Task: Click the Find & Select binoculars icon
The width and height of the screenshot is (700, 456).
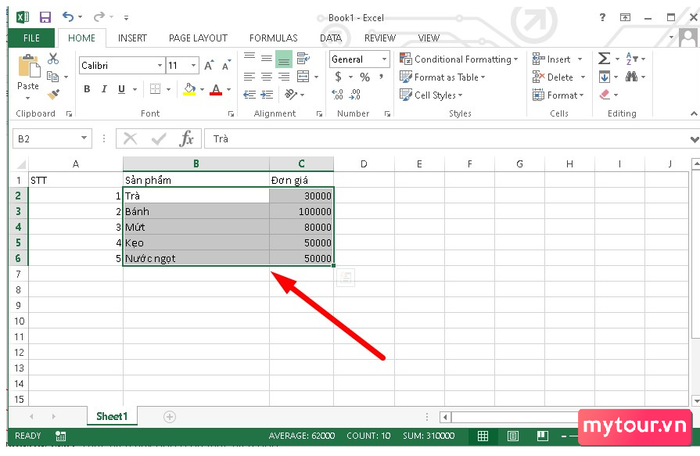Action: coord(631,77)
